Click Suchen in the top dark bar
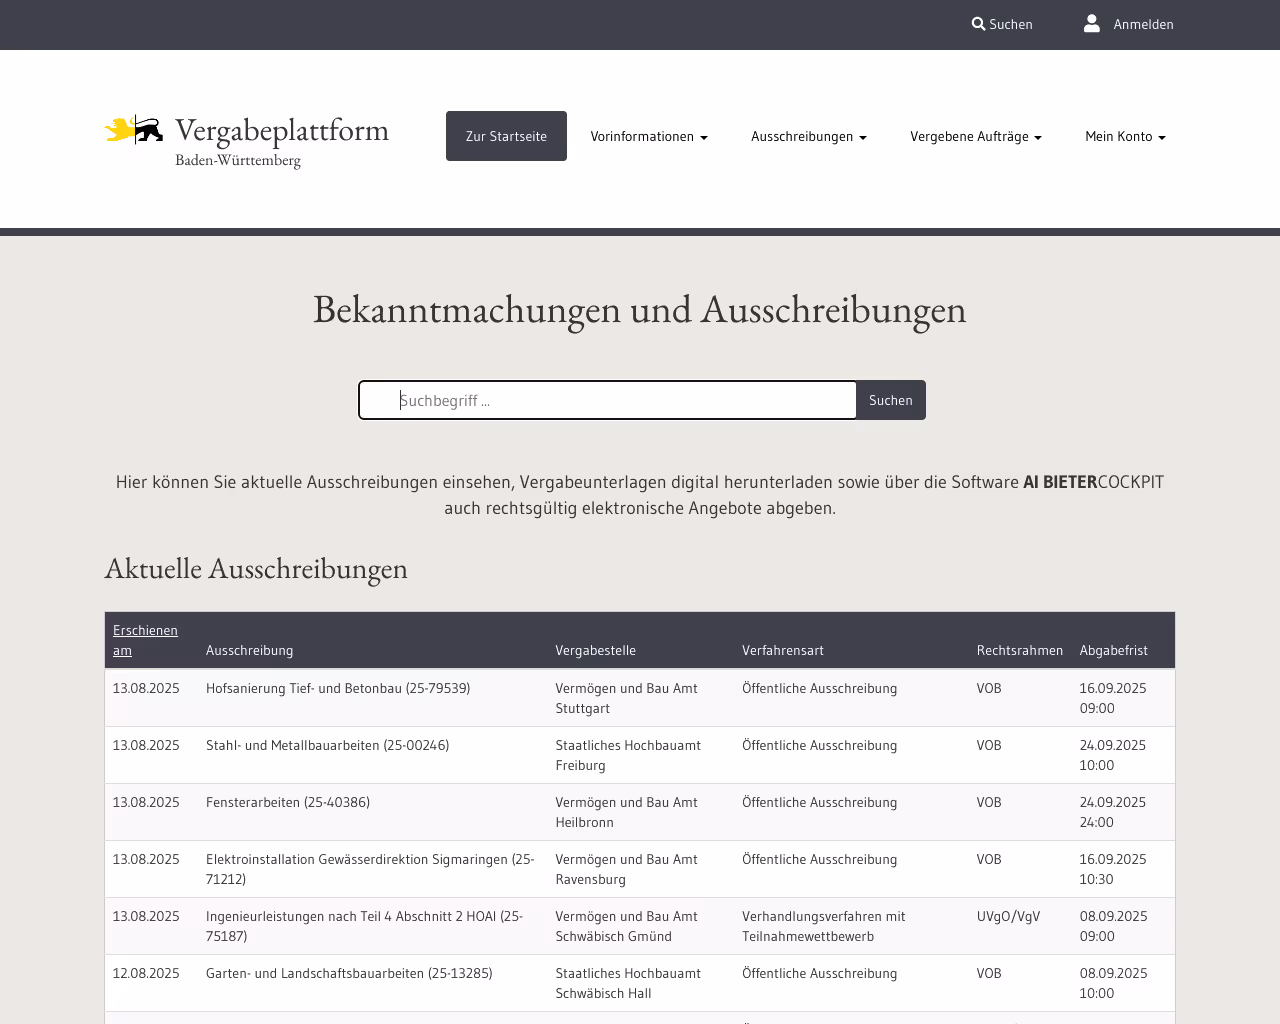Screen dimensions: 1280x1024 point(1010,23)
